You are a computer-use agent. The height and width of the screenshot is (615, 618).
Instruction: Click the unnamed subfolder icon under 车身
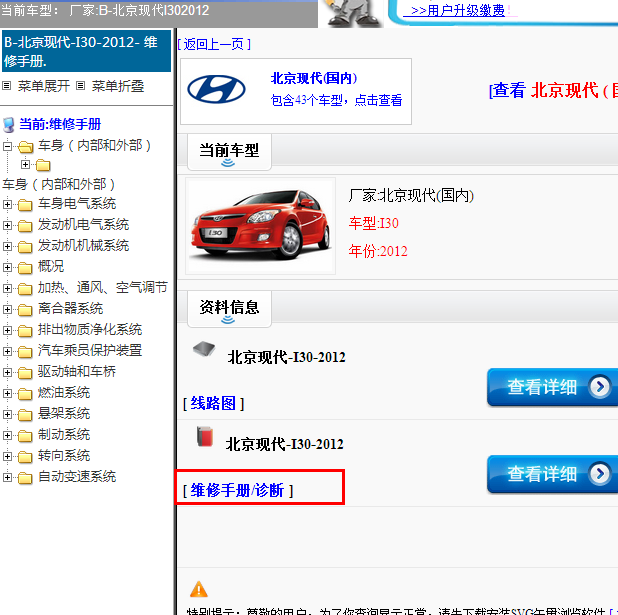point(43,165)
